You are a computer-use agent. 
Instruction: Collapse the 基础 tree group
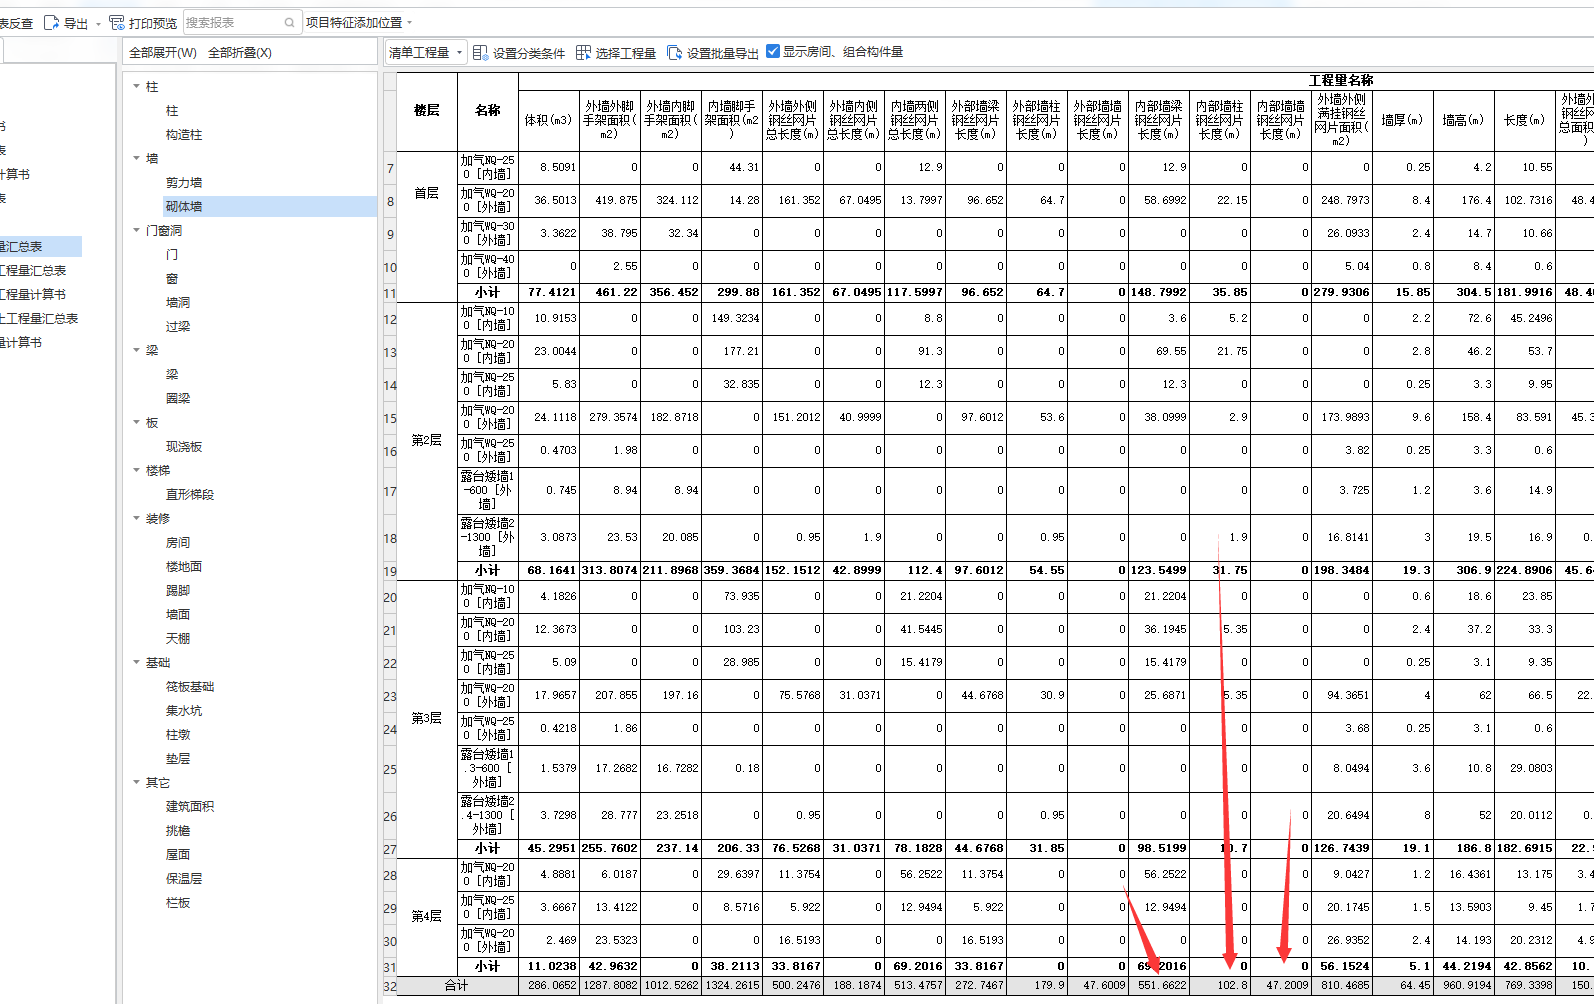137,662
